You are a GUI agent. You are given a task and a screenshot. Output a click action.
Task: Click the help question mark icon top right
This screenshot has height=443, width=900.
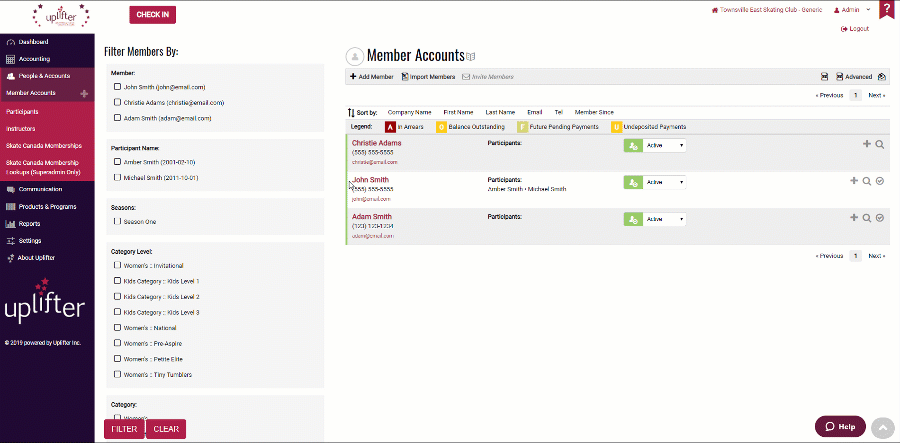[x=886, y=10]
